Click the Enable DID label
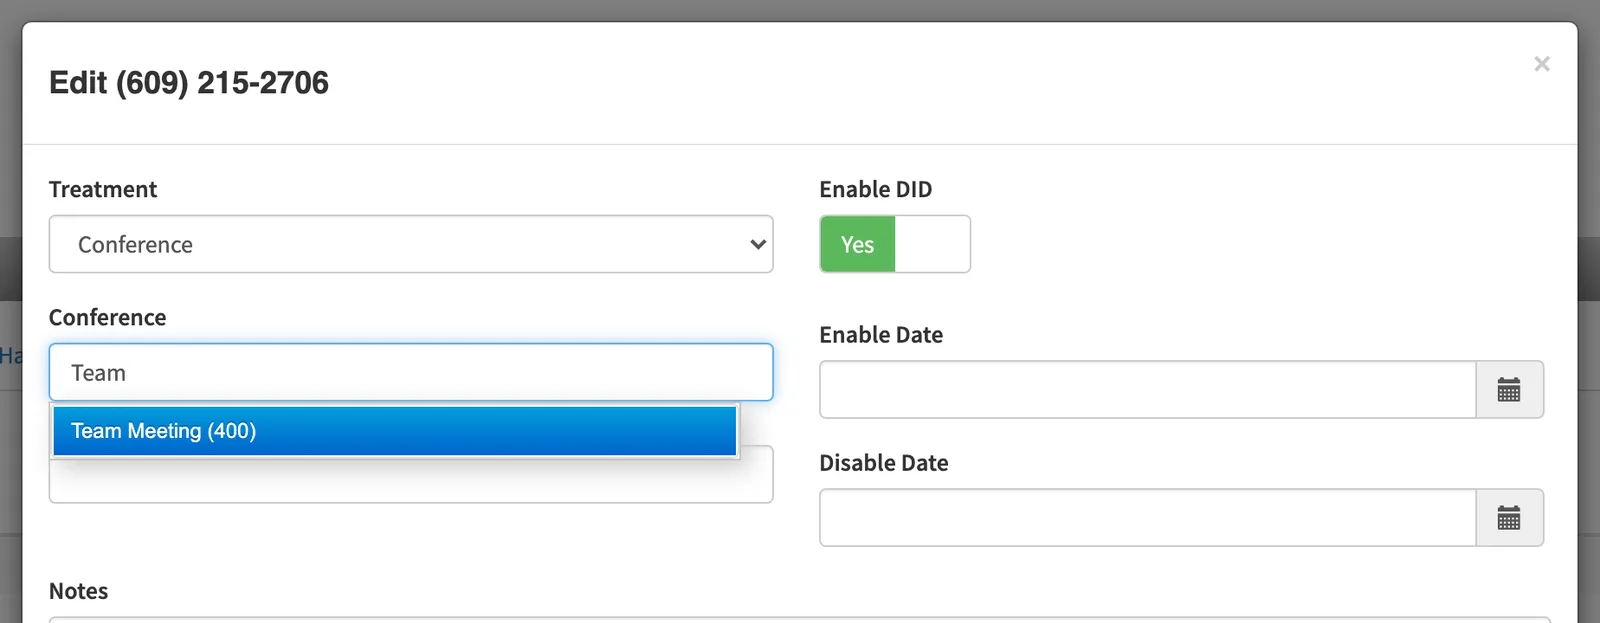The image size is (1600, 623). point(876,189)
